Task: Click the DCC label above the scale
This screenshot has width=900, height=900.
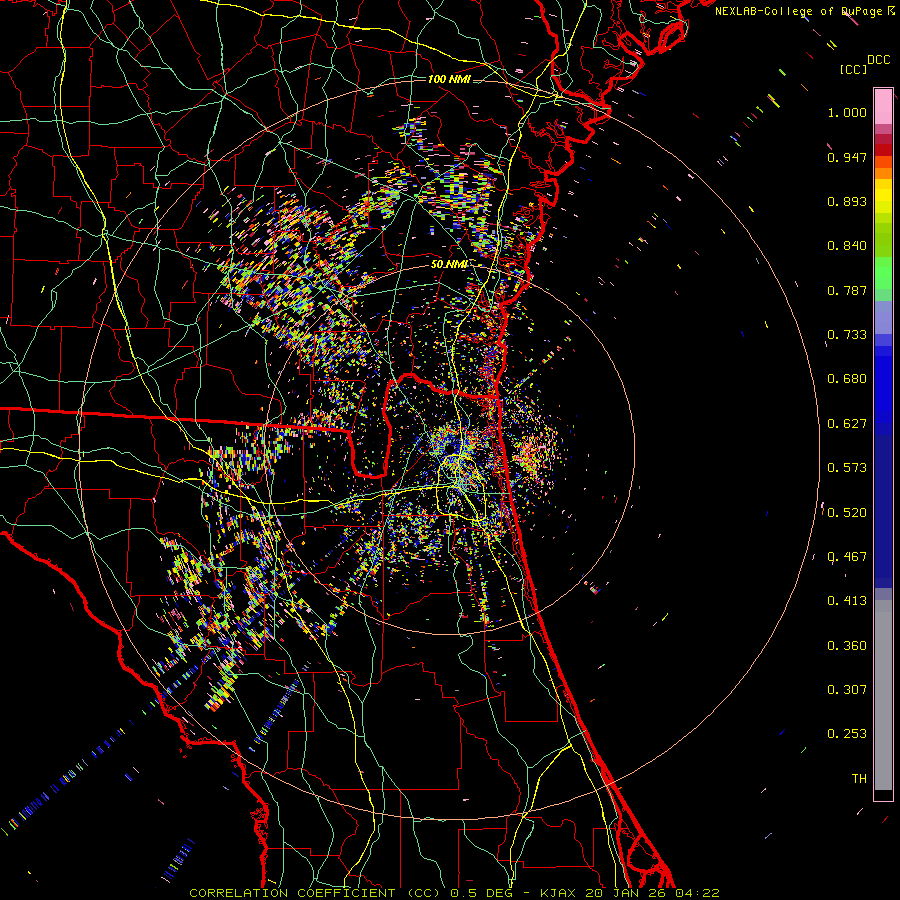Action: 878,60
